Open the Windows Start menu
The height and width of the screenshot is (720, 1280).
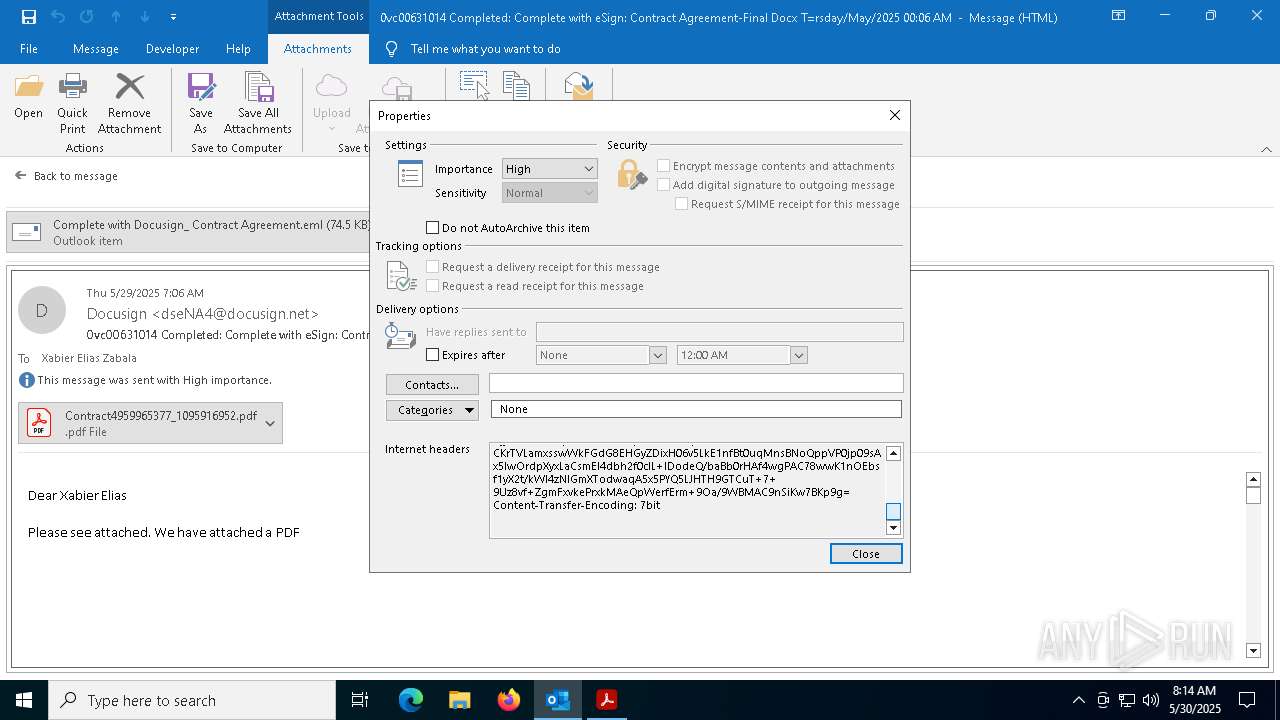(x=24, y=700)
